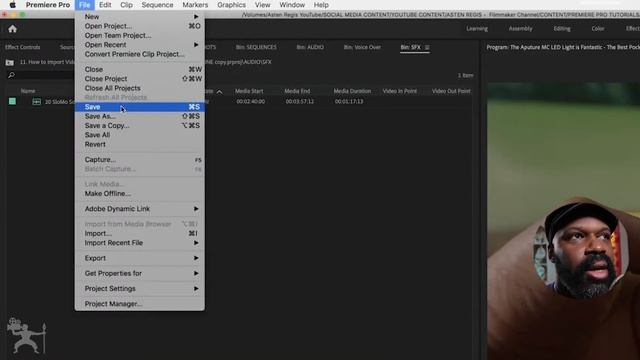The width and height of the screenshot is (640, 360).
Task: Click the green label swatch of clip
Action: pos(12,101)
